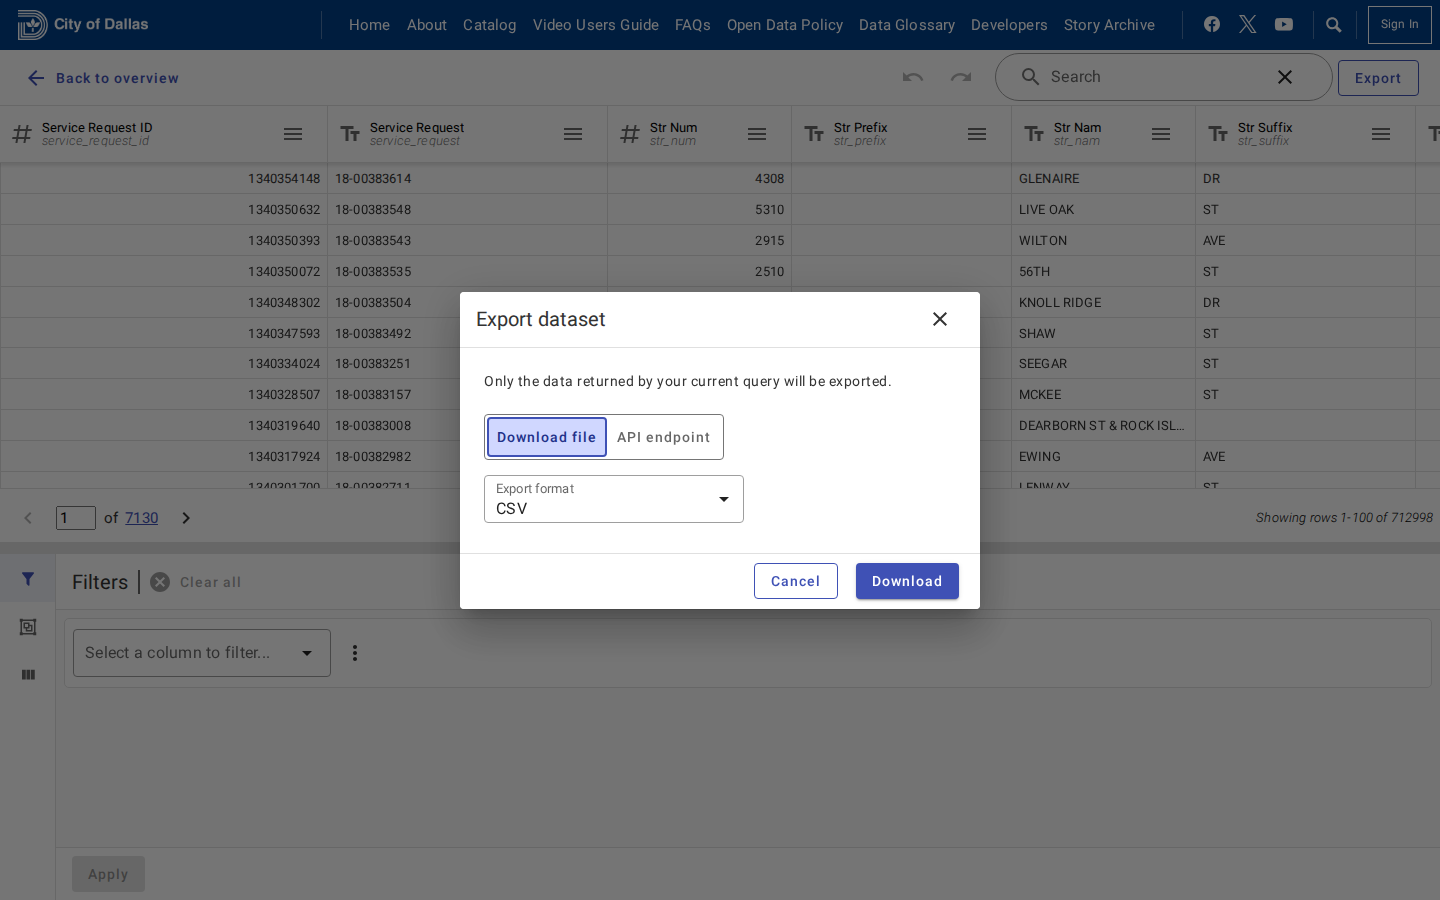Click the Sign In button
Image resolution: width=1440 pixels, height=900 pixels.
[x=1400, y=25]
